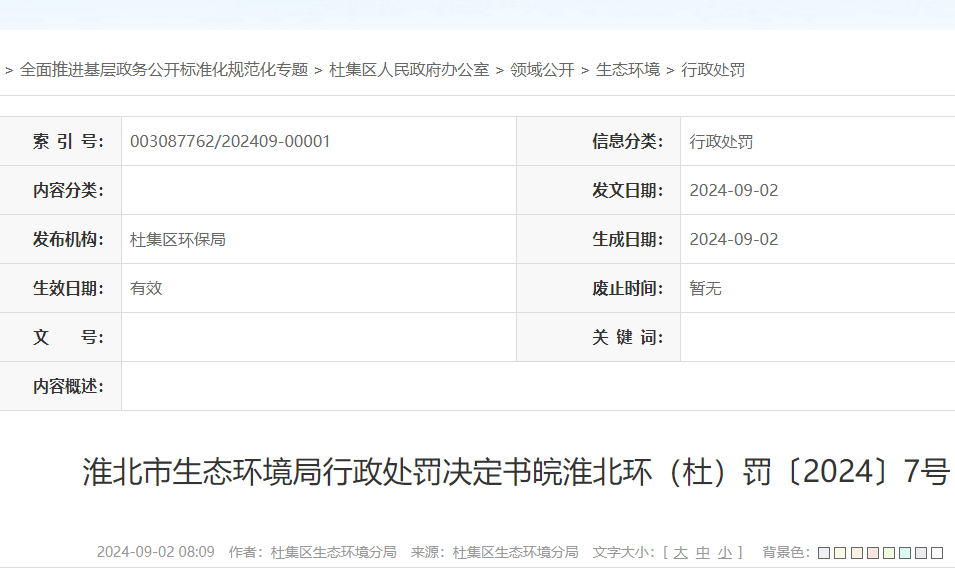
Task: Click the 内容分类 label cell
Action: pos(60,191)
